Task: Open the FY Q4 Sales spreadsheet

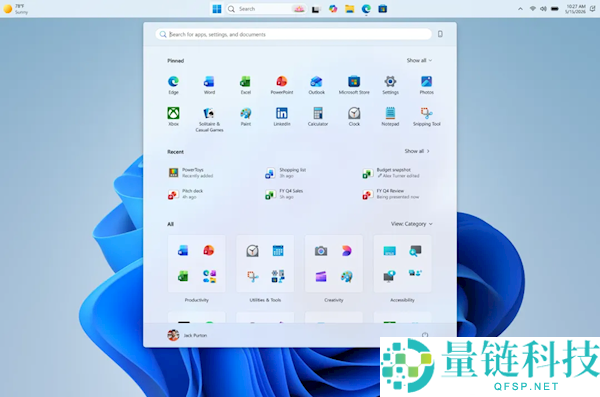Action: pyautogui.click(x=284, y=194)
